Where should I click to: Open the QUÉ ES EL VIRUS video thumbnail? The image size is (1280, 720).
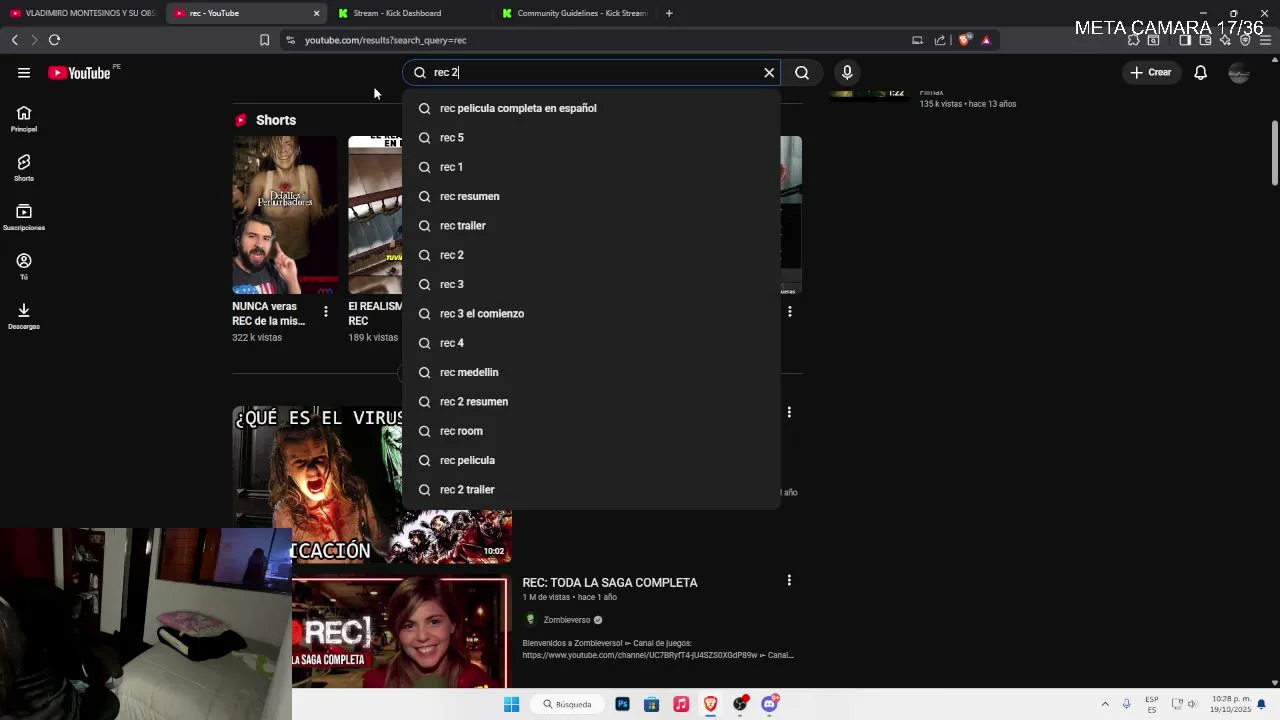372,485
